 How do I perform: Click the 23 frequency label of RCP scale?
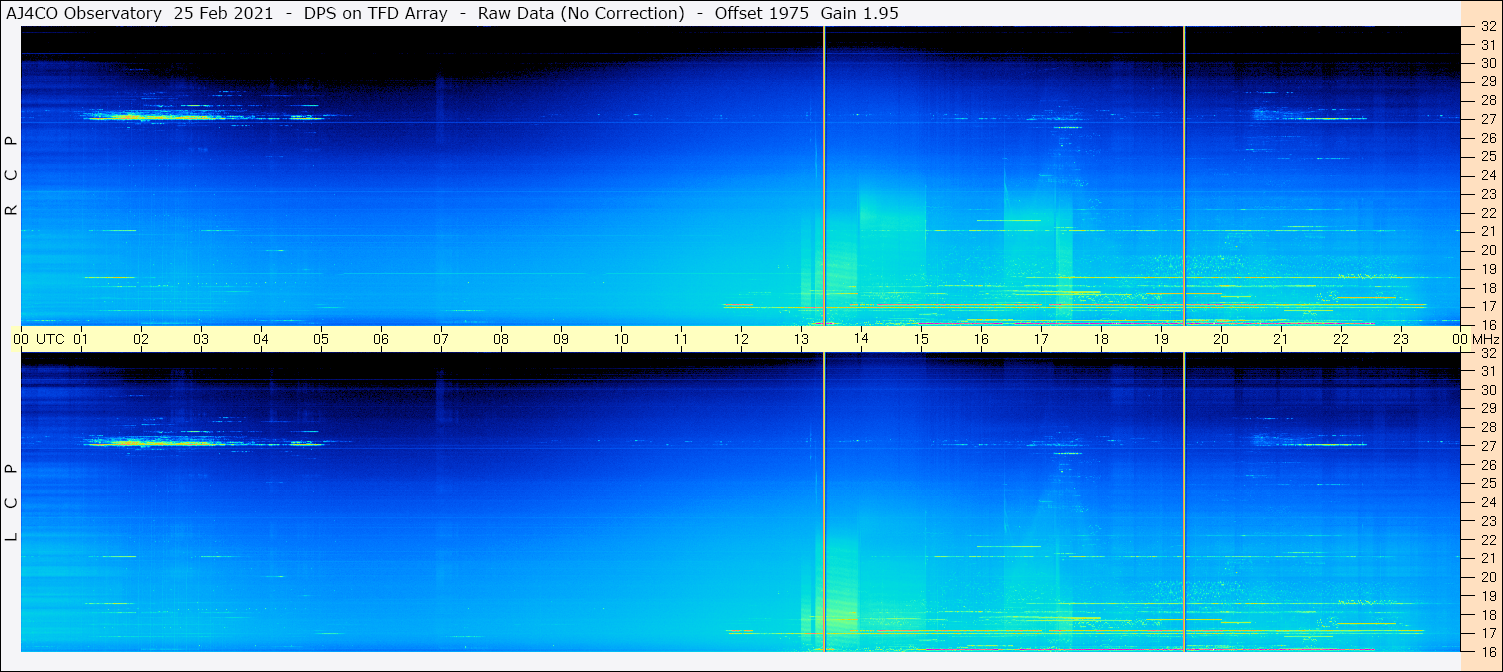click(1488, 194)
